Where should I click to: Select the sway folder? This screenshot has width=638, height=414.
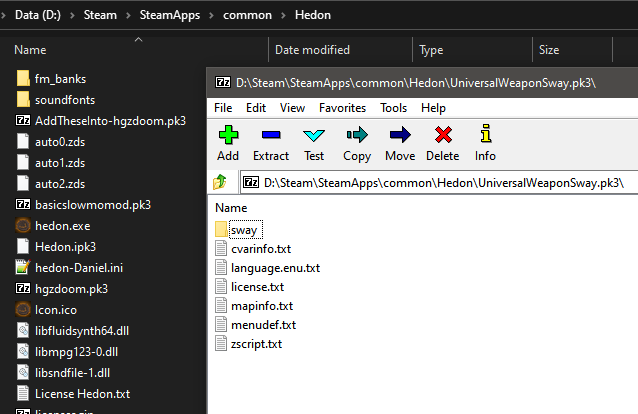tap(243, 230)
